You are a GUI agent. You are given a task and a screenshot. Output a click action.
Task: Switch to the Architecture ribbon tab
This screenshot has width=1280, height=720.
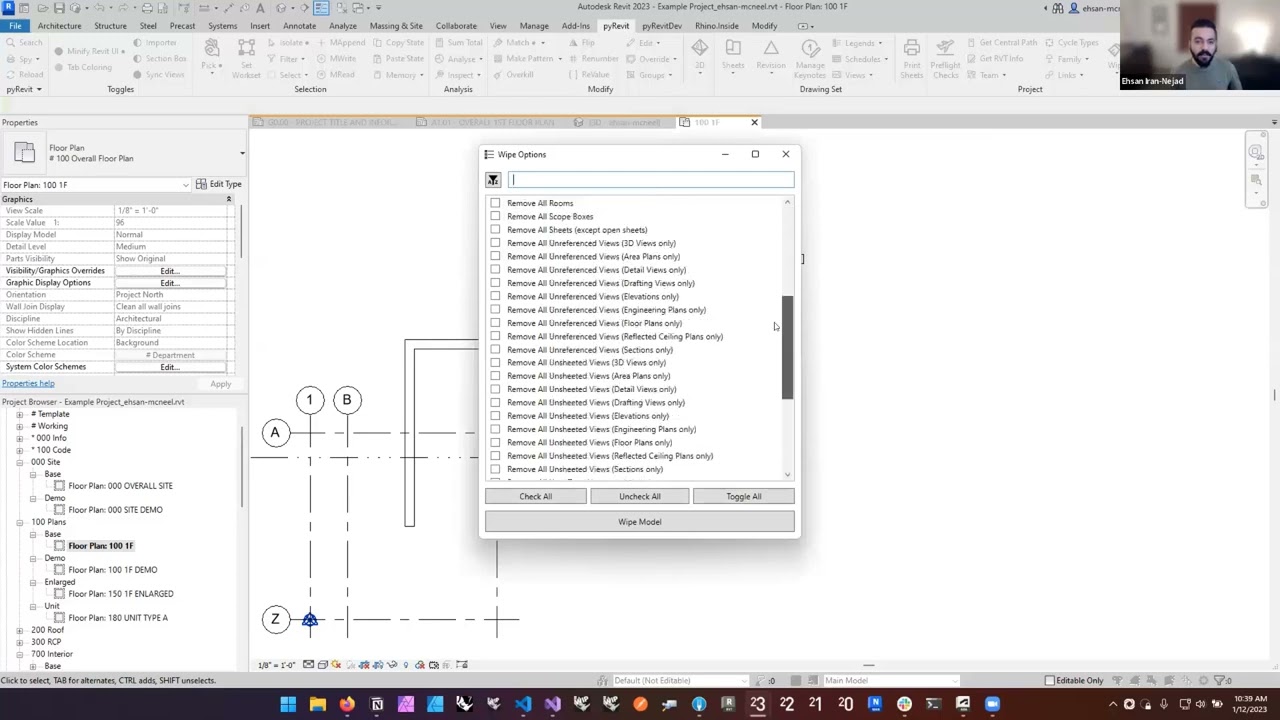59,26
